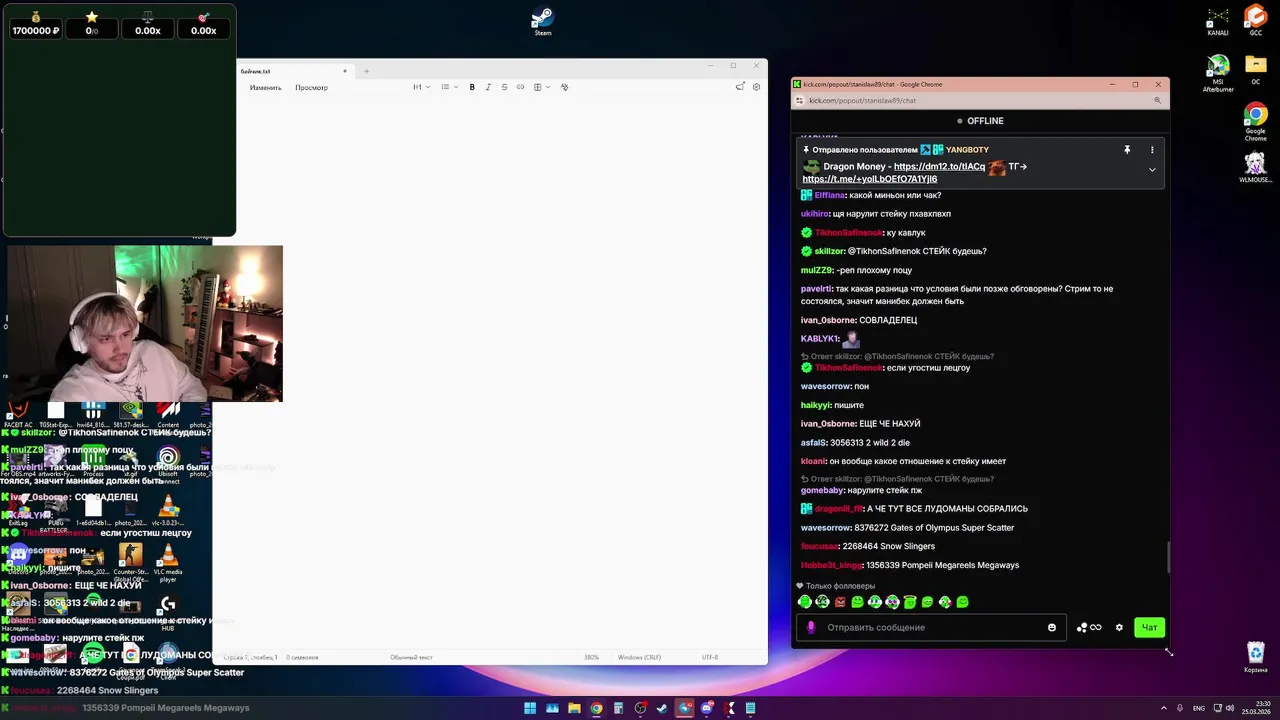Viewport: 1280px width, 720px height.
Task: Open Calculator from the taskbar
Action: [x=618, y=708]
